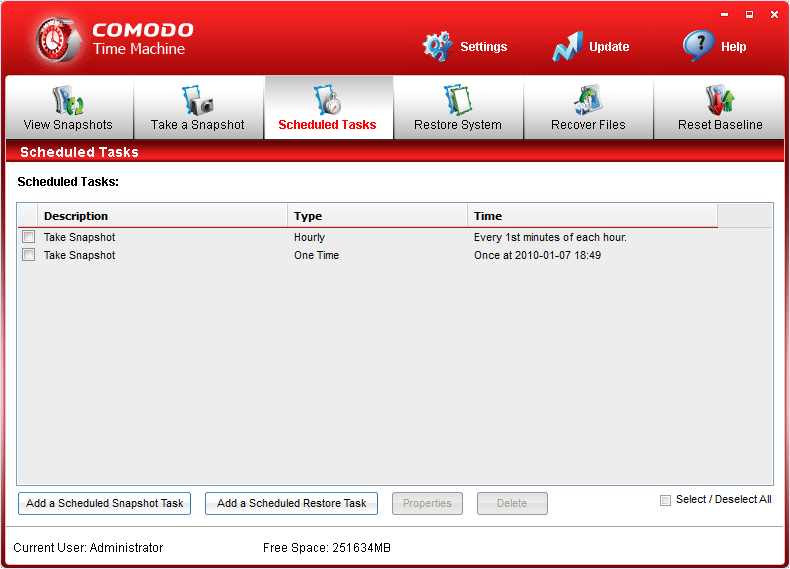Viewport: 790px width, 569px height.
Task: Click Add a Scheduled Snapshot Task button
Action: click(104, 503)
